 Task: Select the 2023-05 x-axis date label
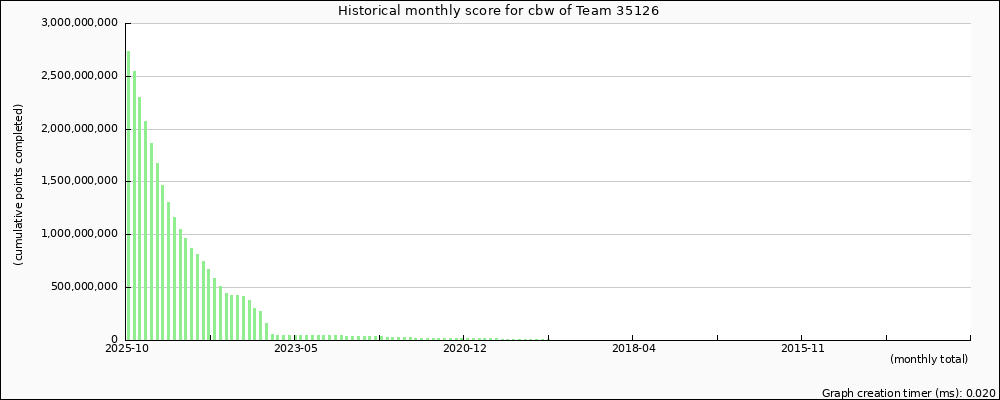295,349
